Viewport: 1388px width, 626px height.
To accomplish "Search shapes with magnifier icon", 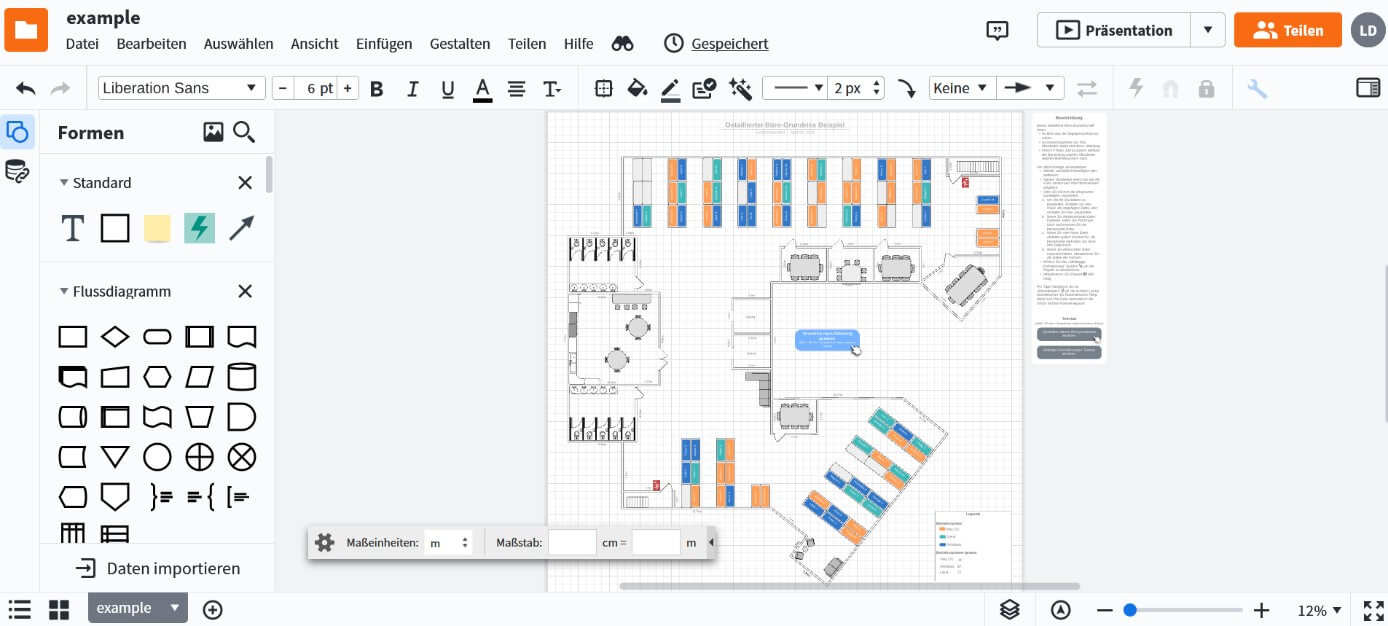I will click(x=244, y=132).
